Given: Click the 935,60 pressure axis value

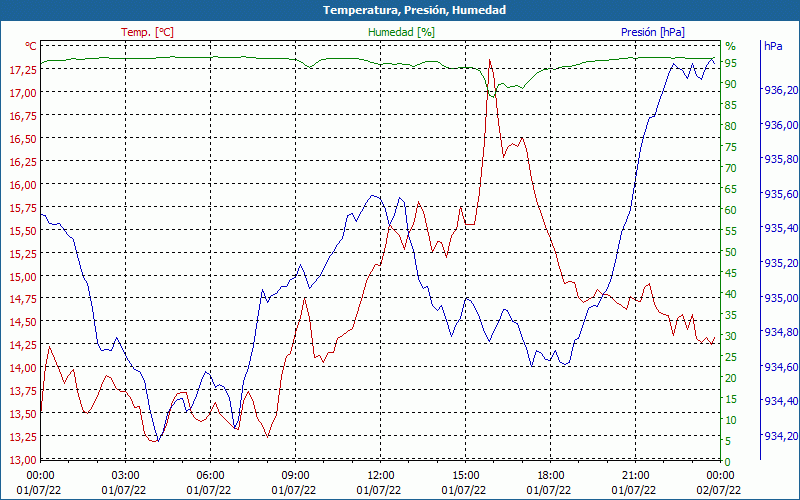Looking at the screenshot, I should (781, 194).
